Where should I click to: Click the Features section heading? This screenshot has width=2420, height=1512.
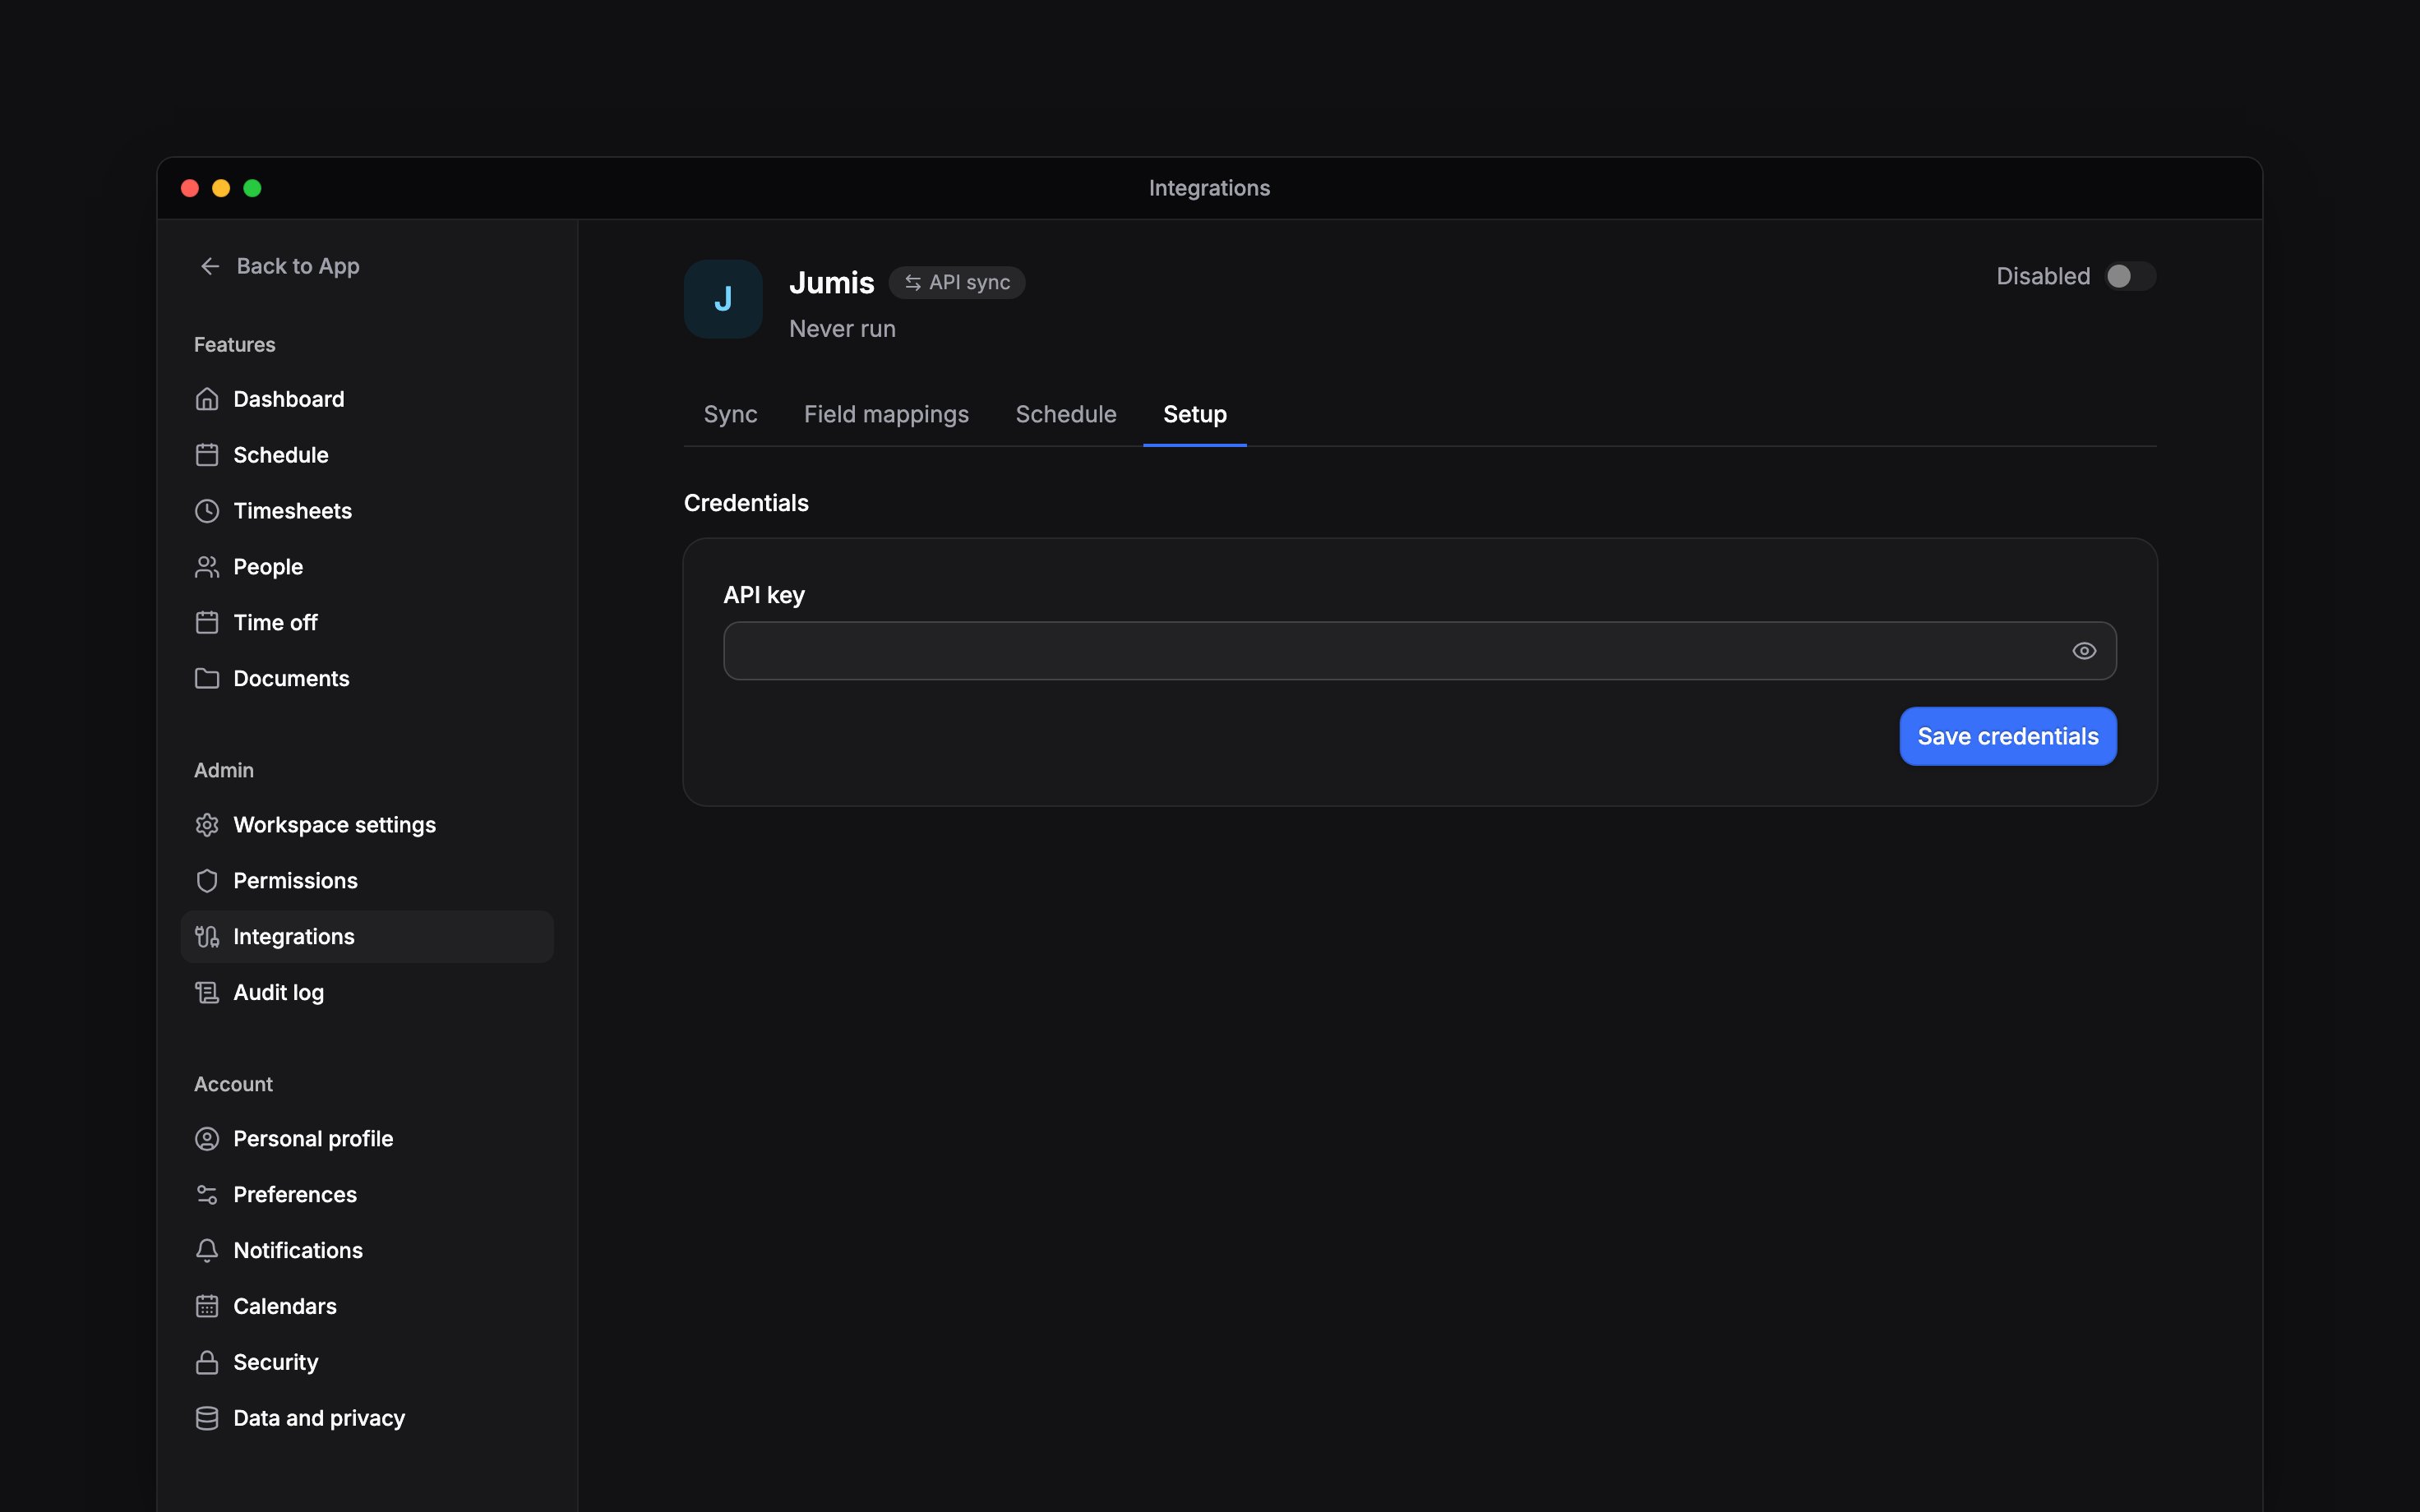click(x=234, y=344)
